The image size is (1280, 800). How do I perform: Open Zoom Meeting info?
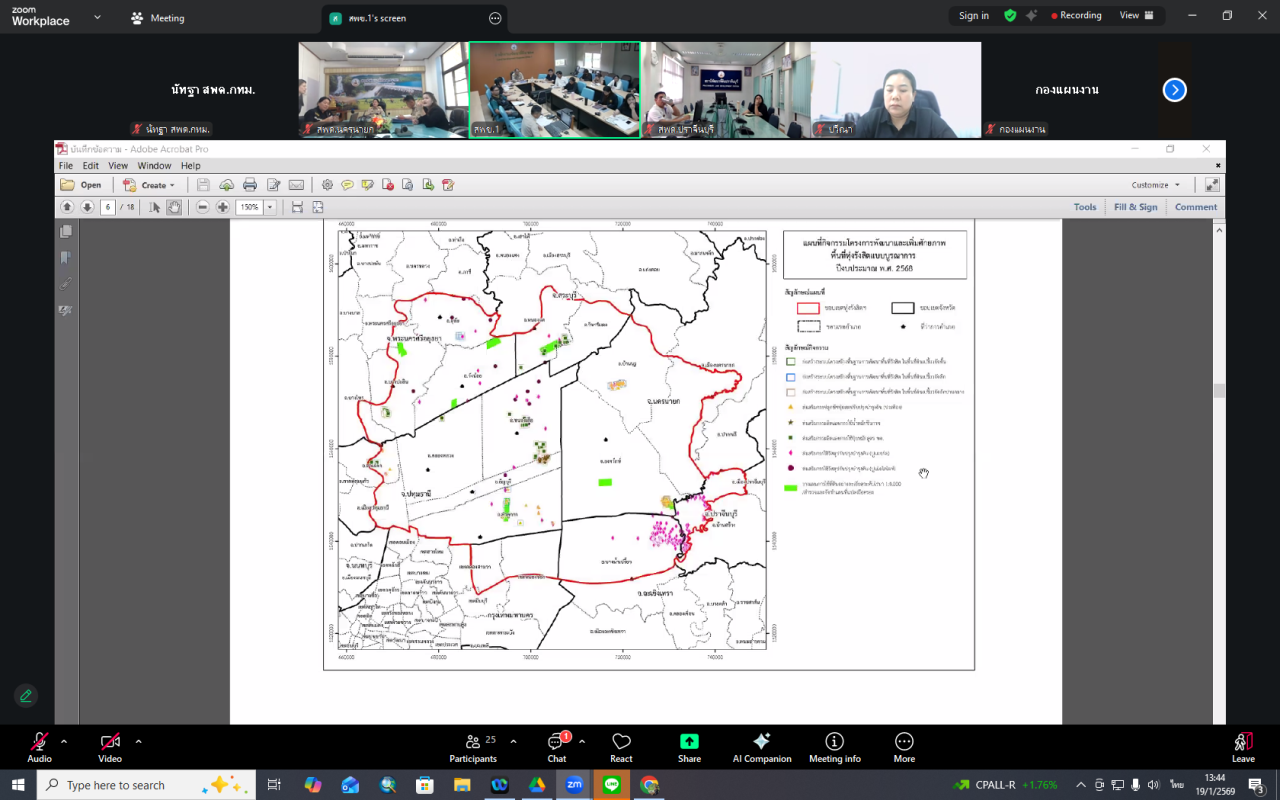click(834, 747)
